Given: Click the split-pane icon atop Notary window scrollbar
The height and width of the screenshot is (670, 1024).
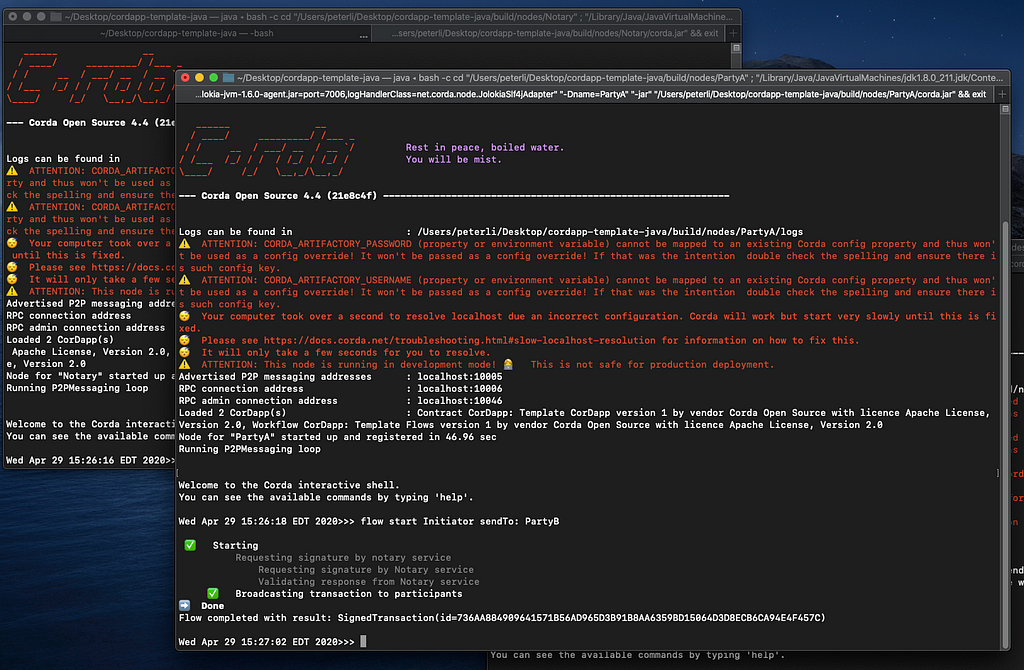Looking at the screenshot, I should (x=736, y=48).
